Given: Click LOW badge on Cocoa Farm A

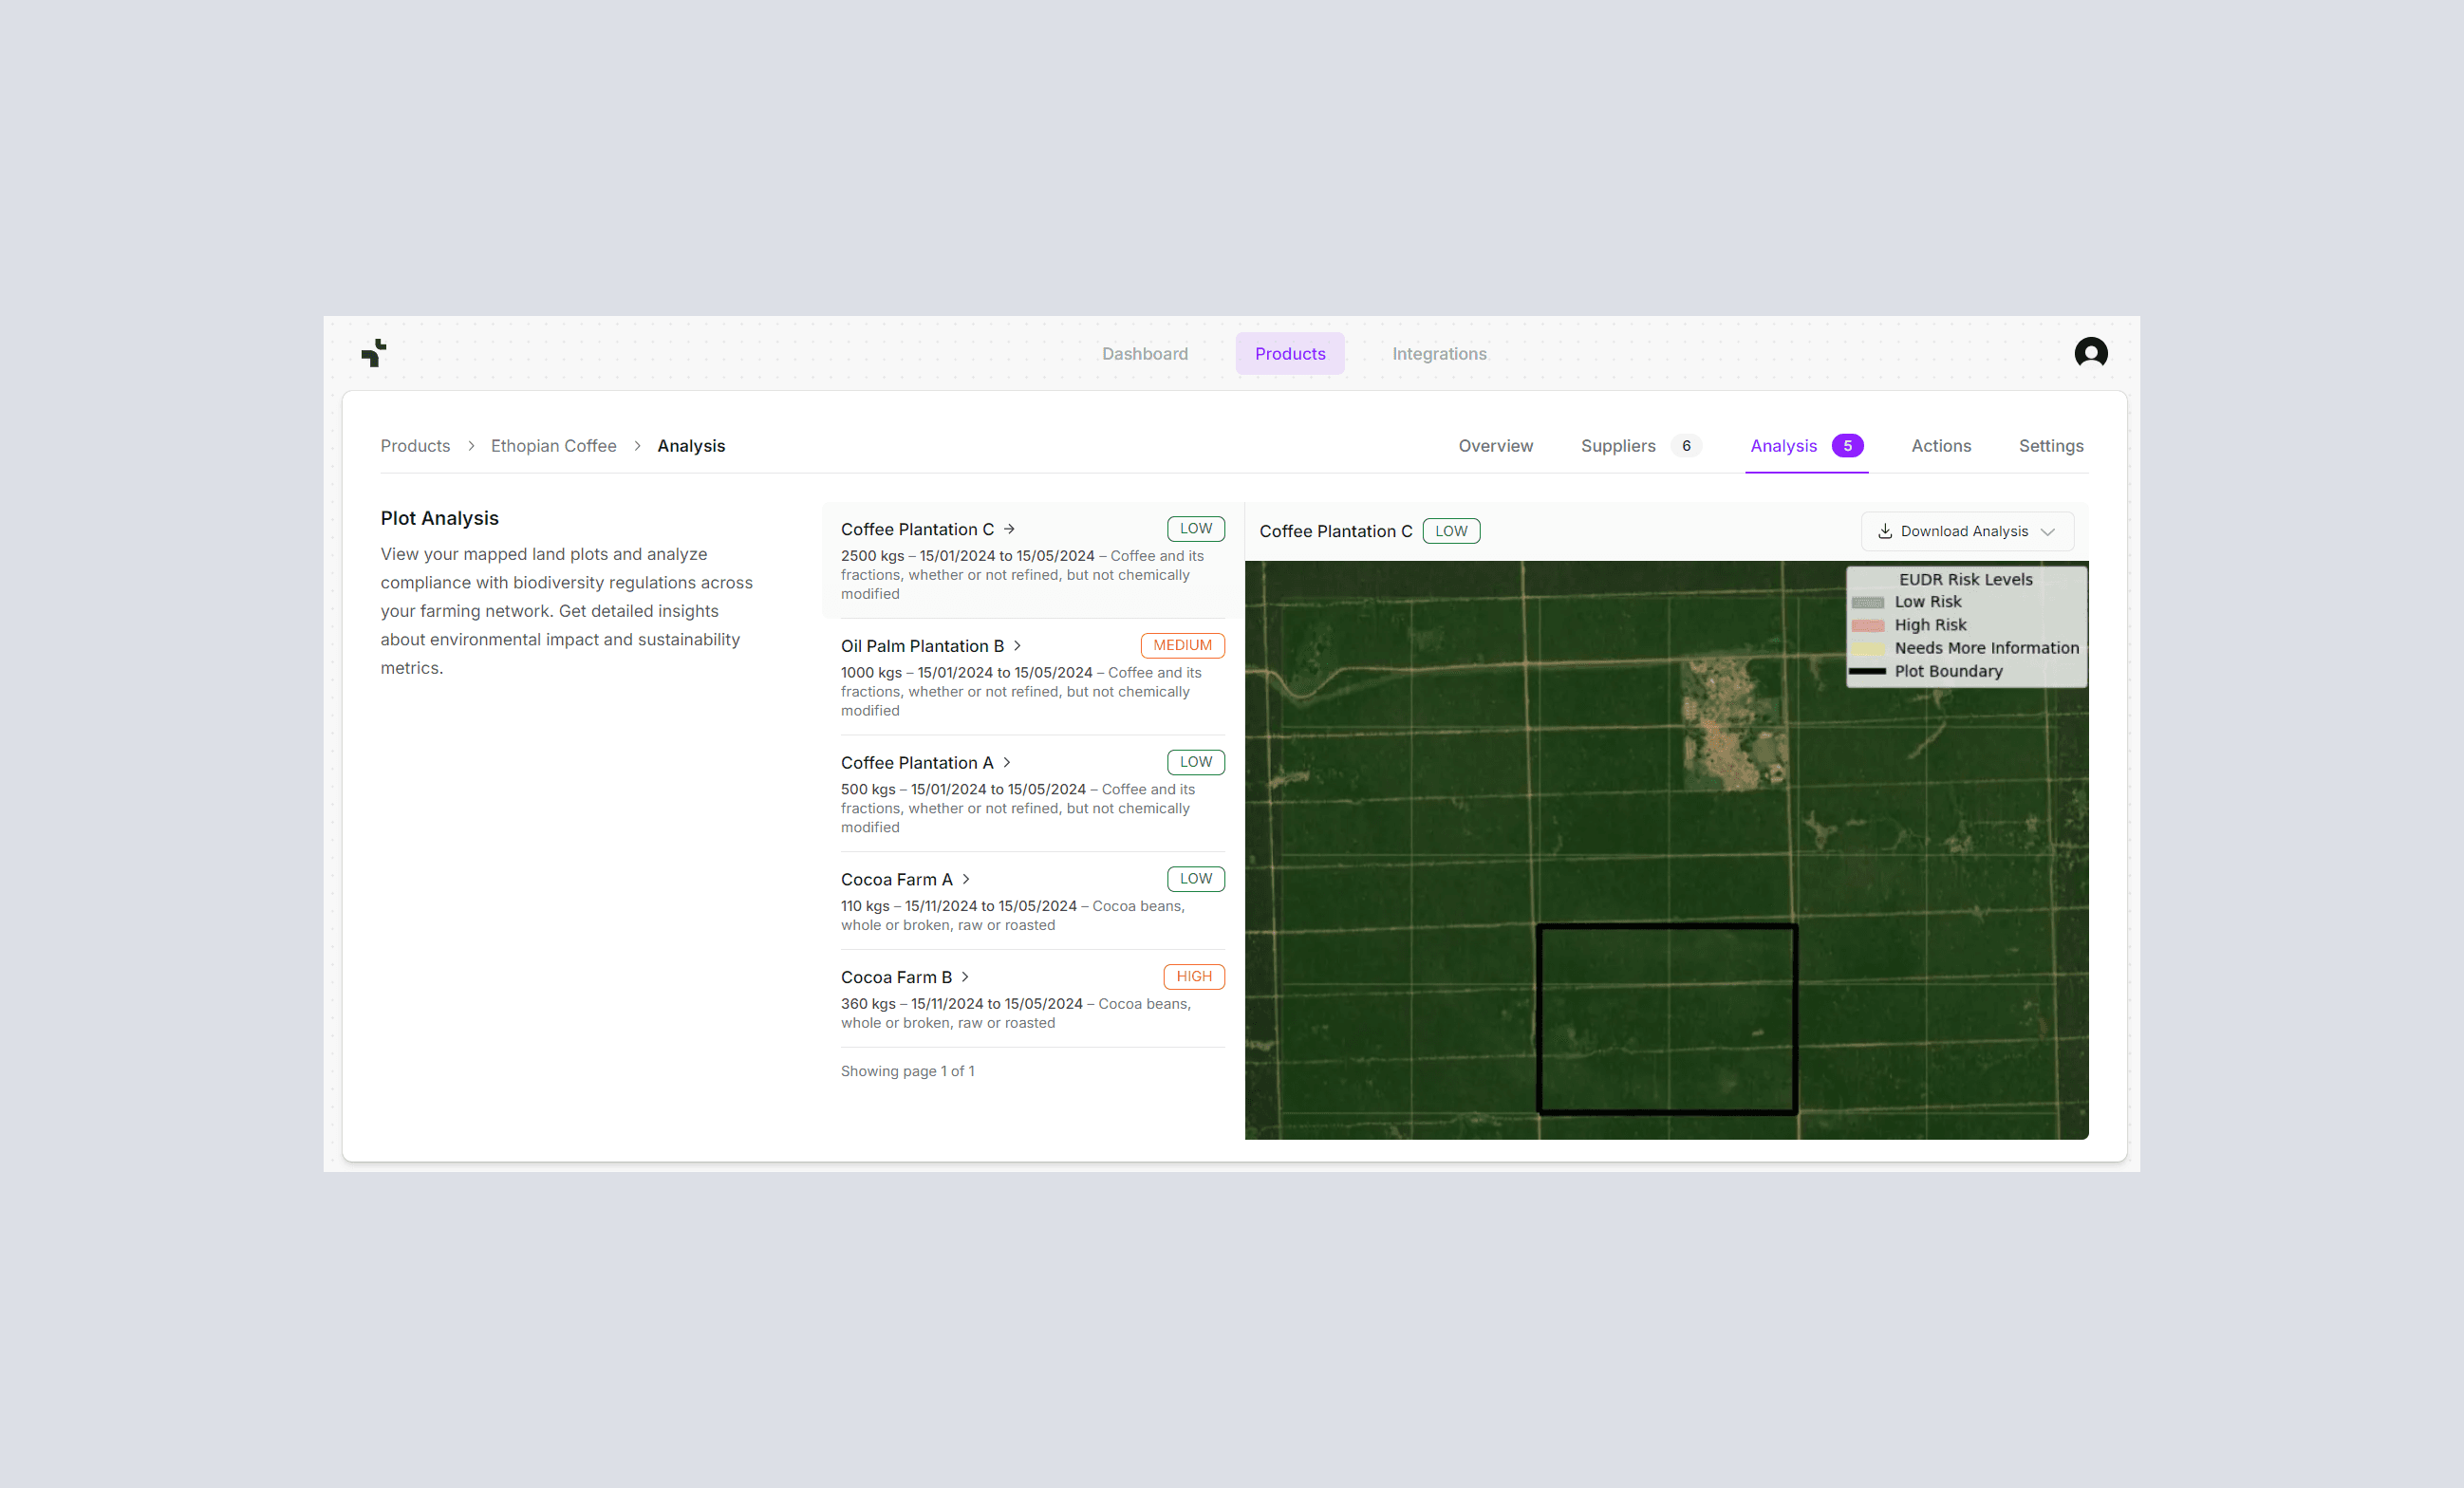Looking at the screenshot, I should 1196,879.
